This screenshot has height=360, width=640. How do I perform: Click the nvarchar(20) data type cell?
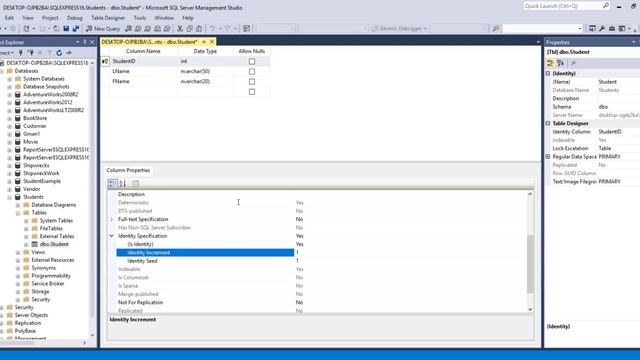coord(205,82)
